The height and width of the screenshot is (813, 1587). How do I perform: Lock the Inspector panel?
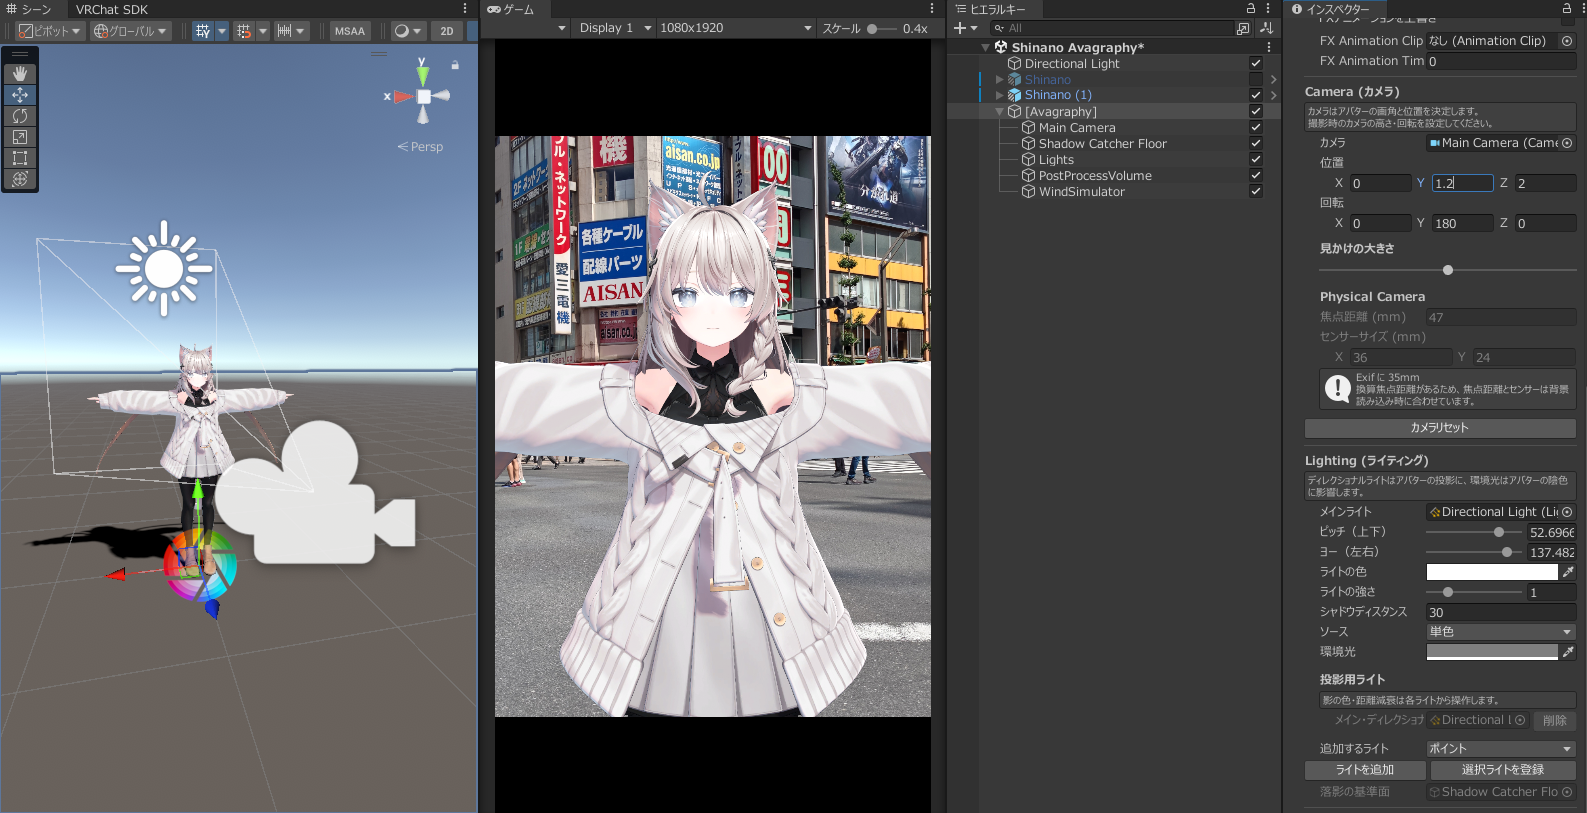click(1567, 8)
